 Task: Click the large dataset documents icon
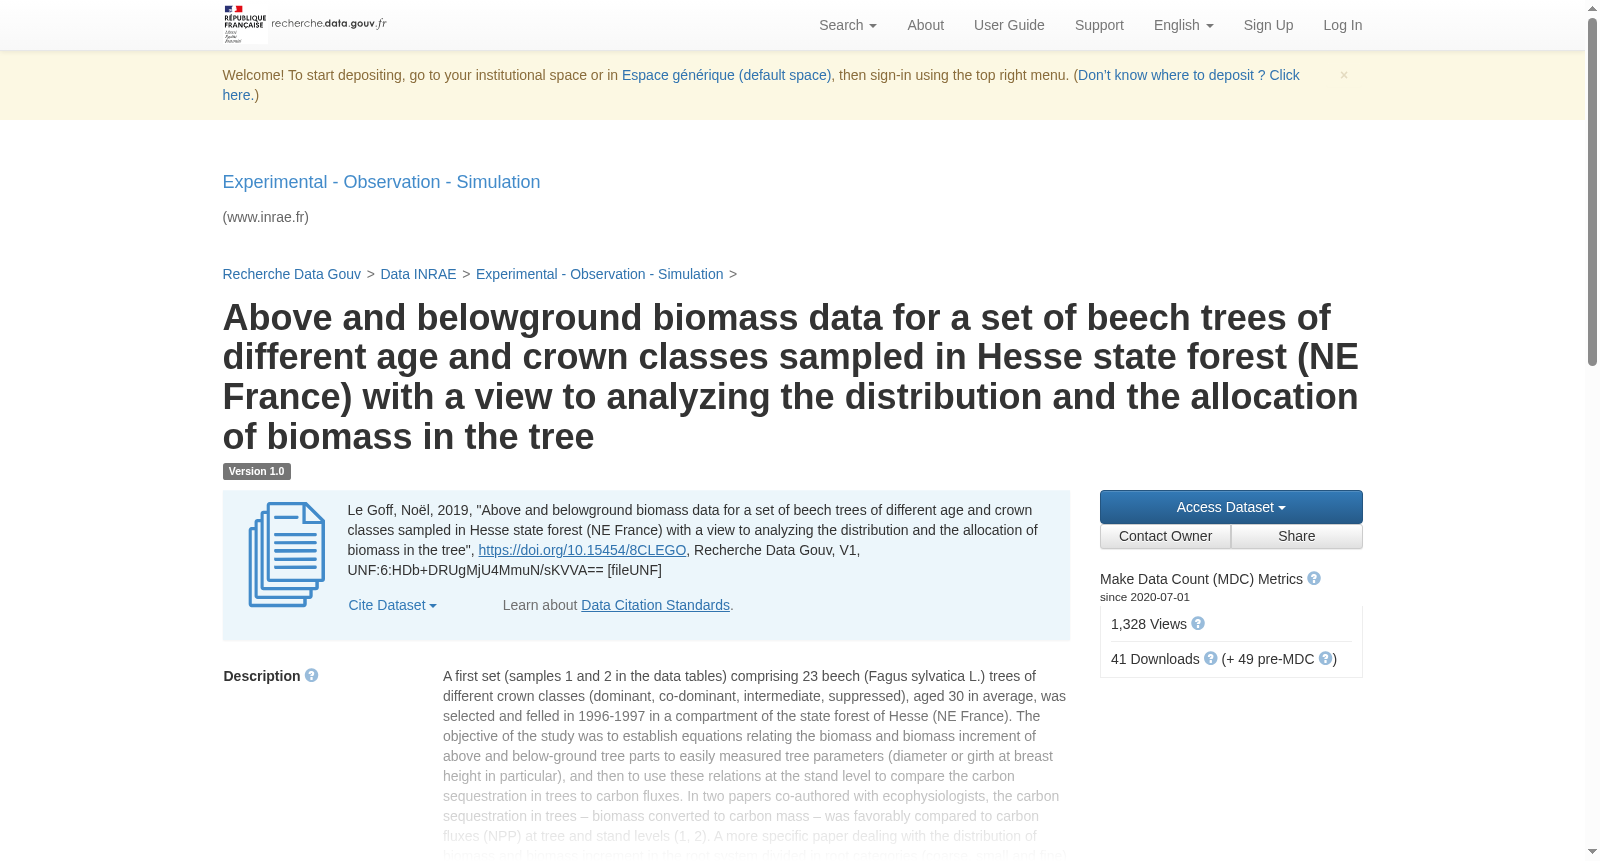pyautogui.click(x=287, y=555)
